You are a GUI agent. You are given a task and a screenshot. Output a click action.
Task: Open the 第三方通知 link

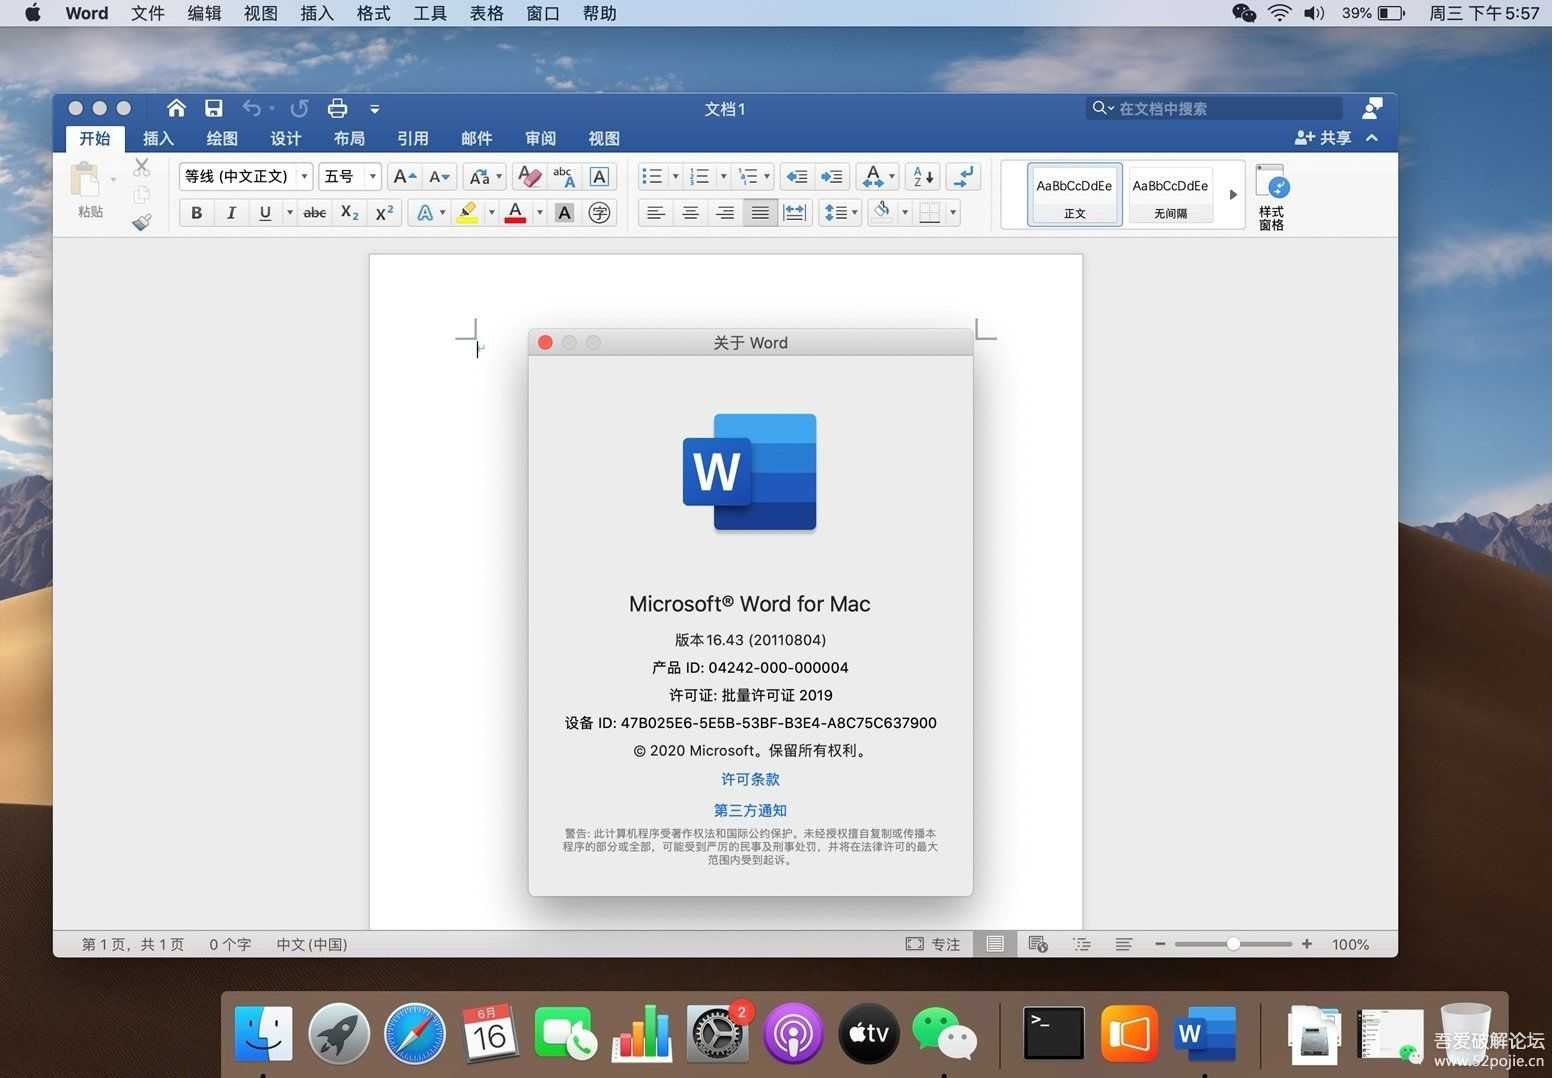click(x=750, y=810)
